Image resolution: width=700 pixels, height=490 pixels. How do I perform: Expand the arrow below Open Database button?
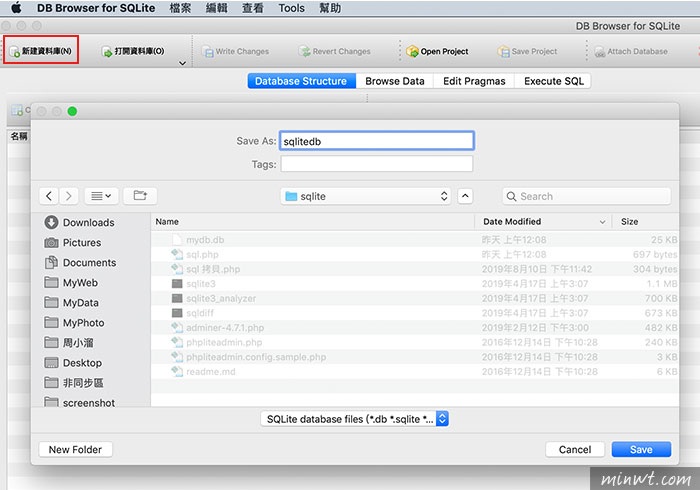point(182,63)
